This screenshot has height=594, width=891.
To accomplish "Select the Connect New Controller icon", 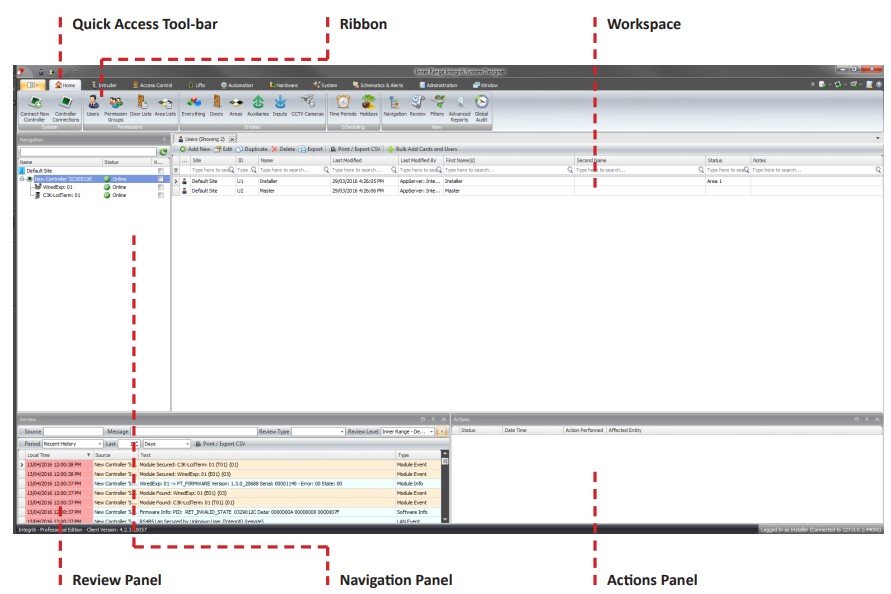I will click(x=37, y=106).
